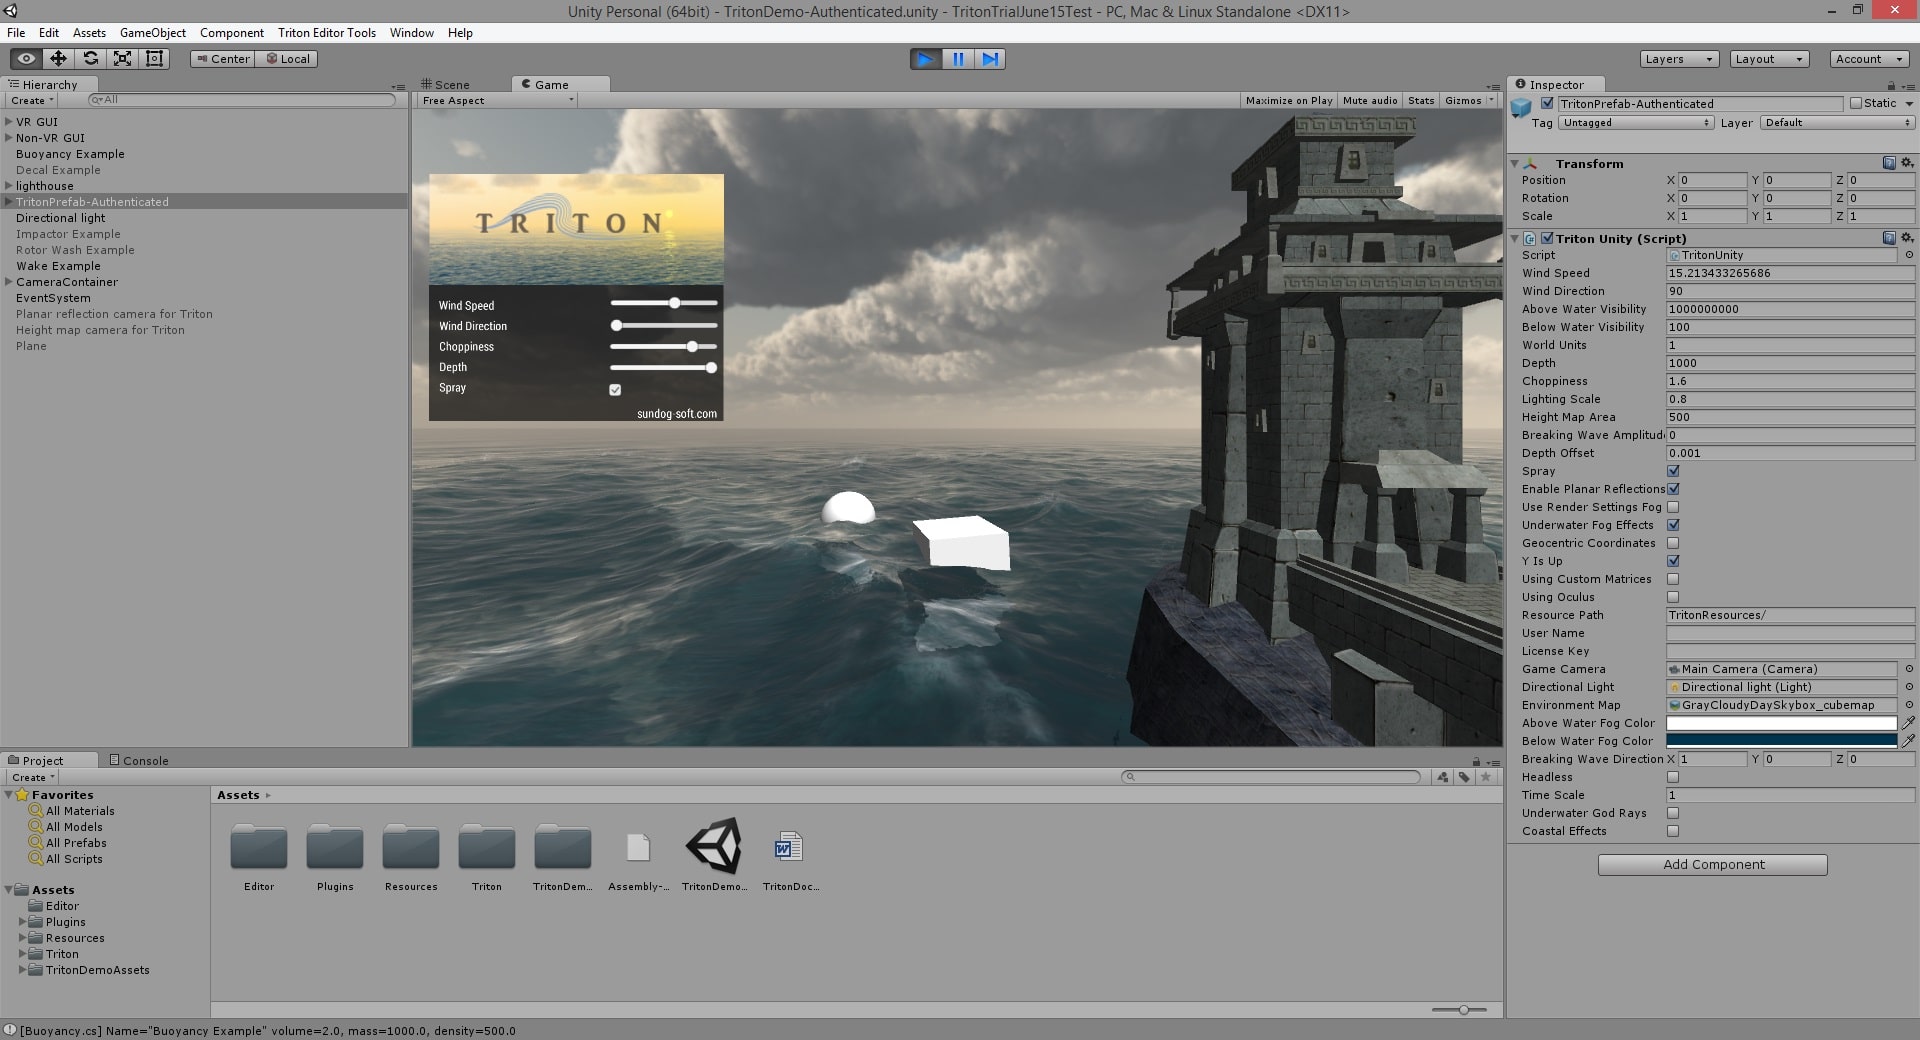This screenshot has height=1040, width=1920.
Task: Toggle the Static checkbox
Action: tap(1856, 103)
